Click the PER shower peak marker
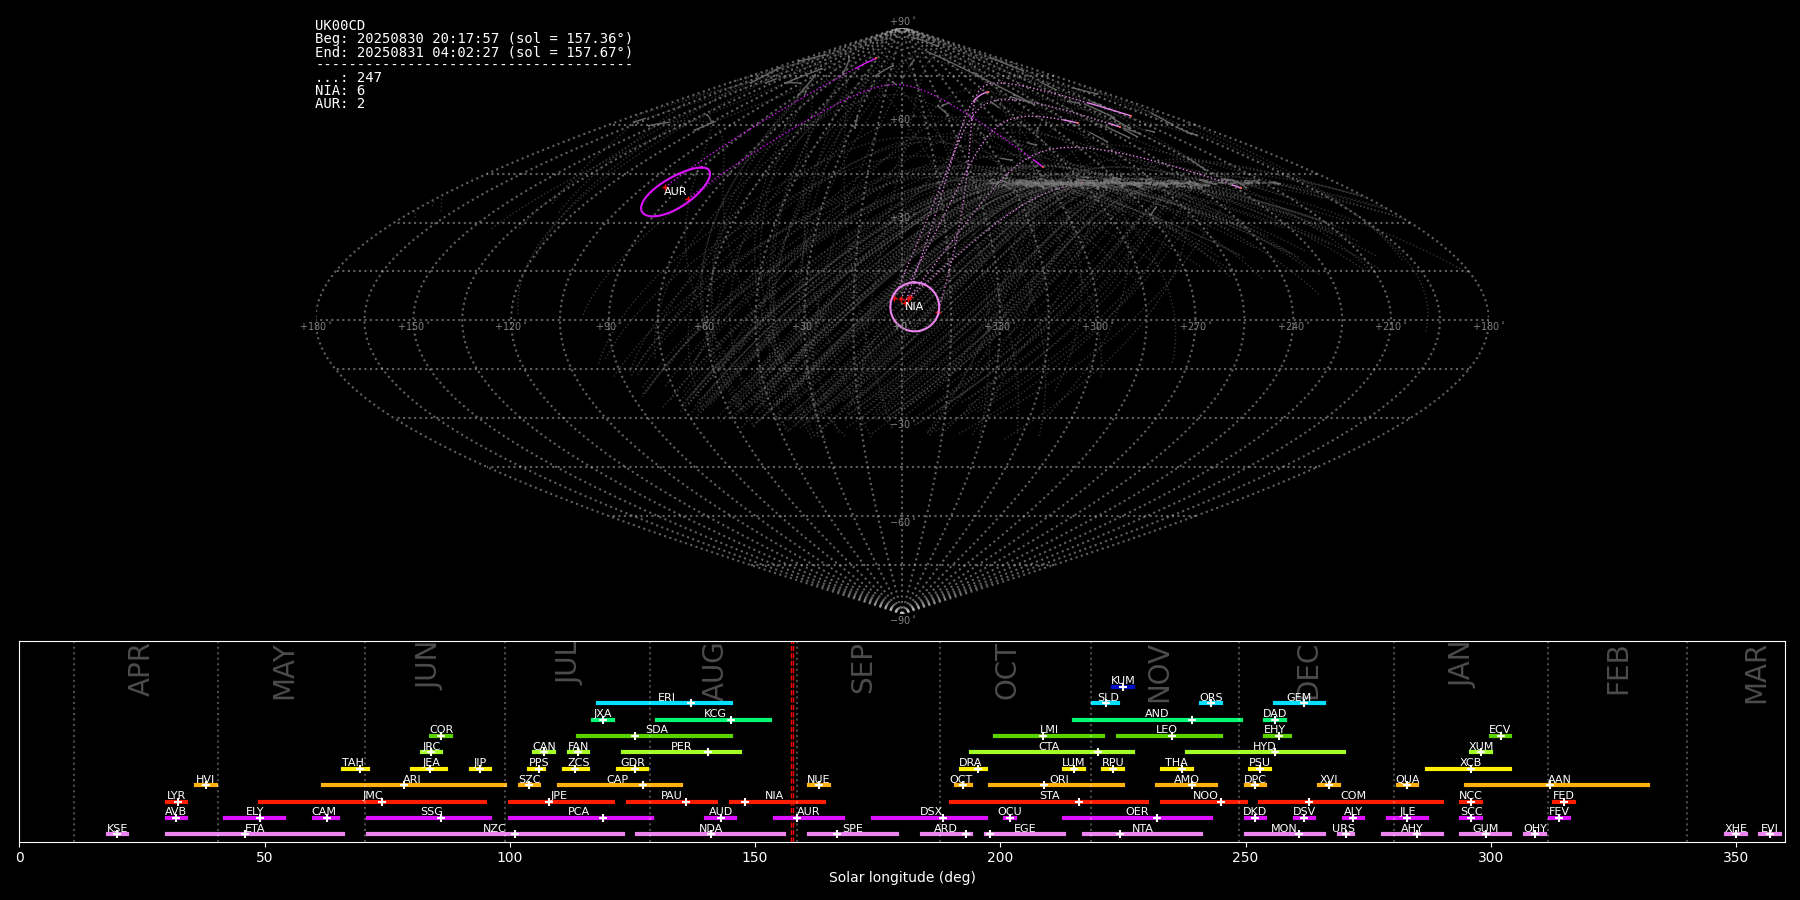Image resolution: width=1800 pixels, height=900 pixels. pyautogui.click(x=708, y=752)
